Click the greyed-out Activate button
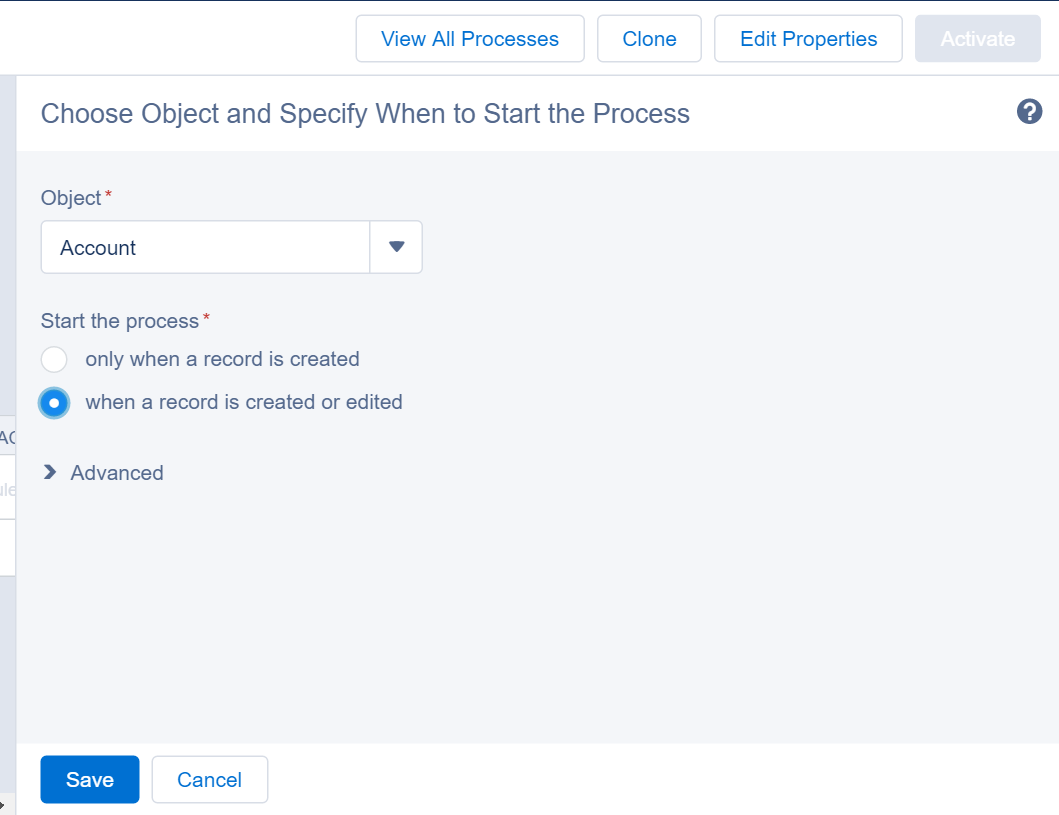Viewport: 1059px width, 815px height. (x=977, y=39)
